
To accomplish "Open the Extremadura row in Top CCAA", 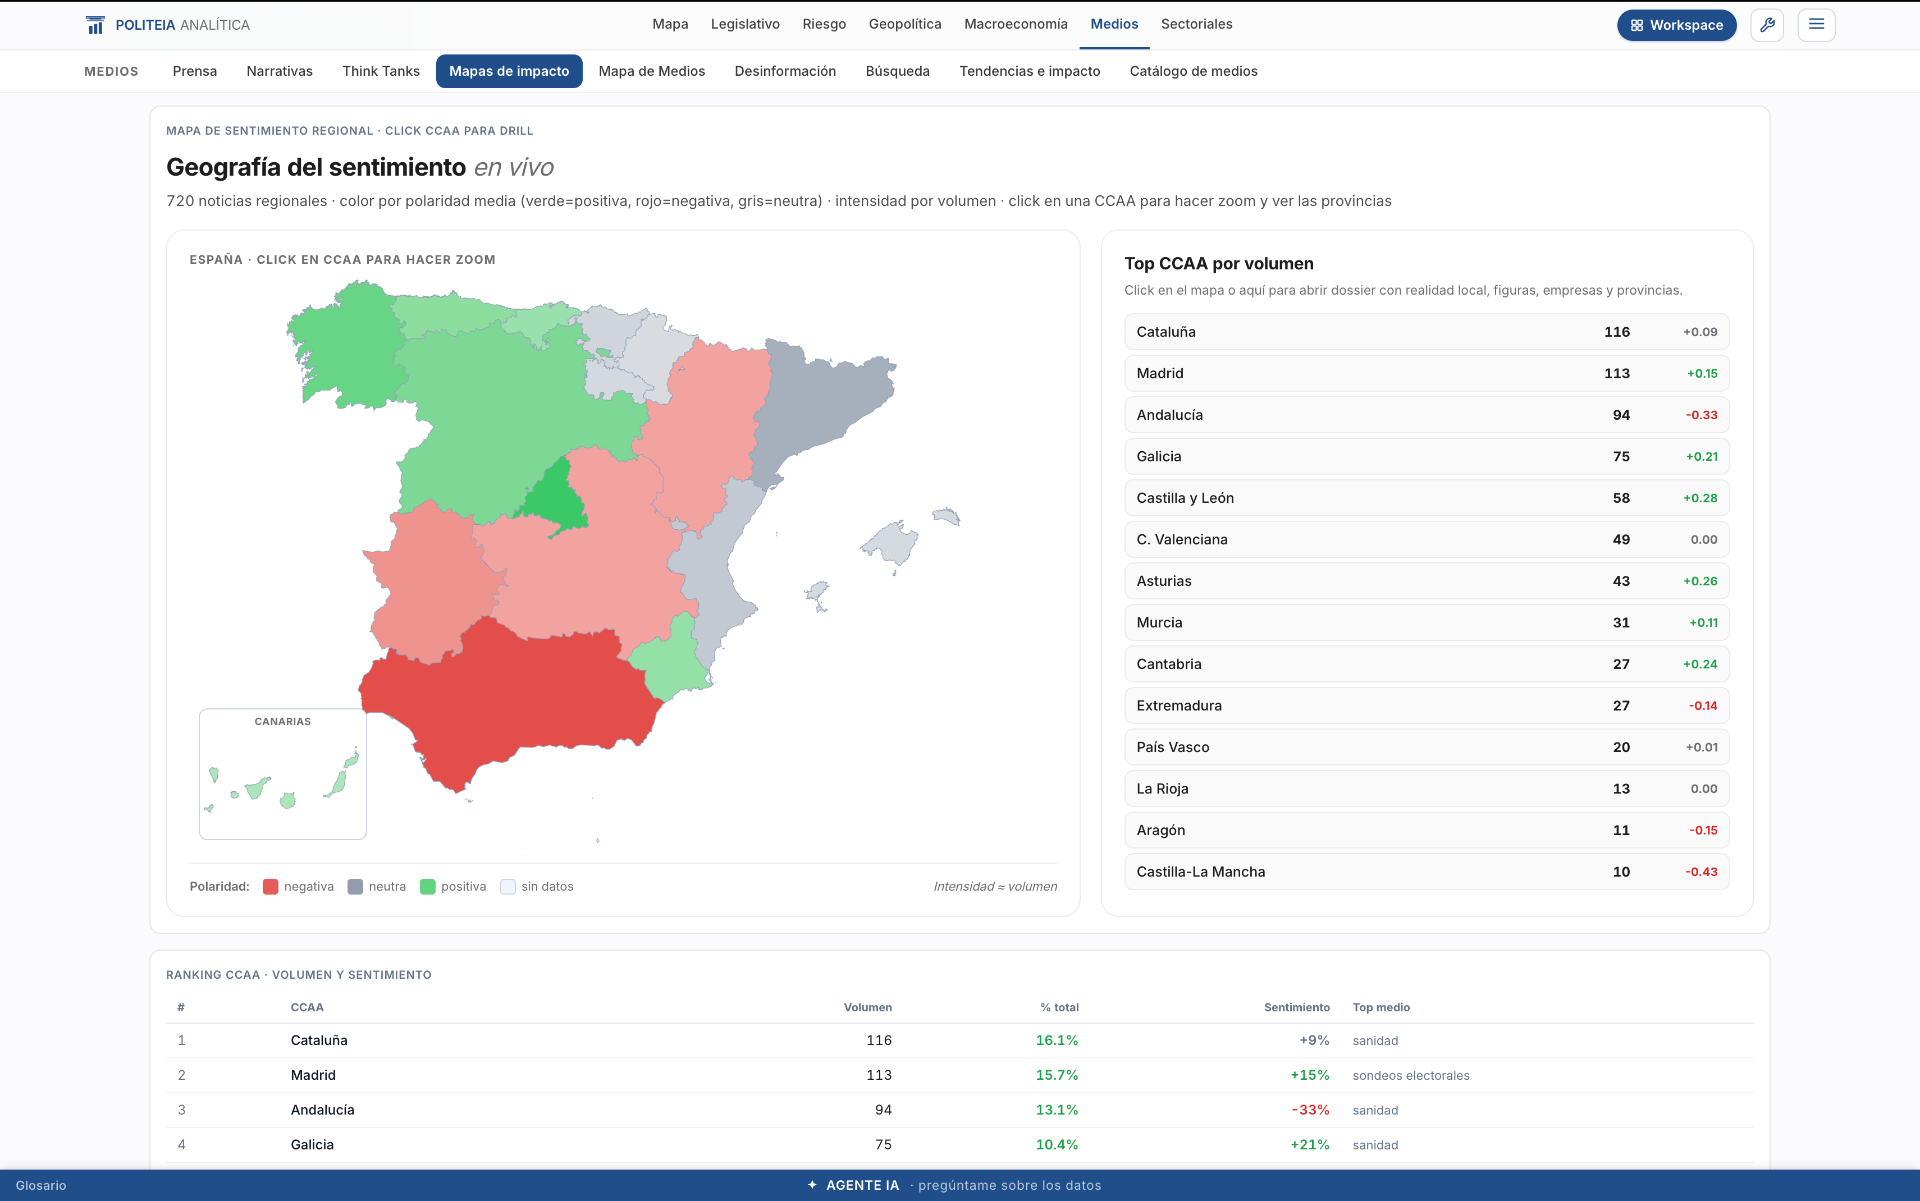I will pos(1427,705).
